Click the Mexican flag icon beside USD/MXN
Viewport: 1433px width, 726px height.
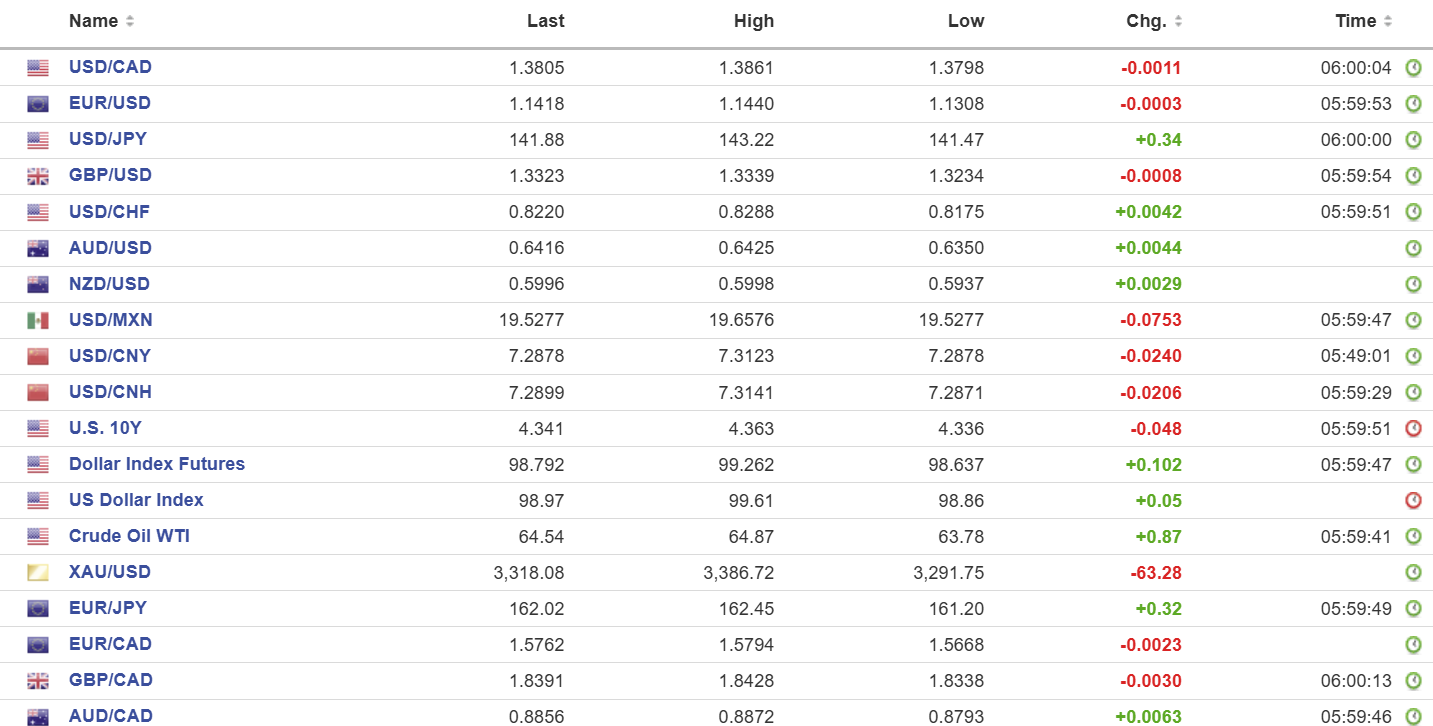click(x=38, y=321)
